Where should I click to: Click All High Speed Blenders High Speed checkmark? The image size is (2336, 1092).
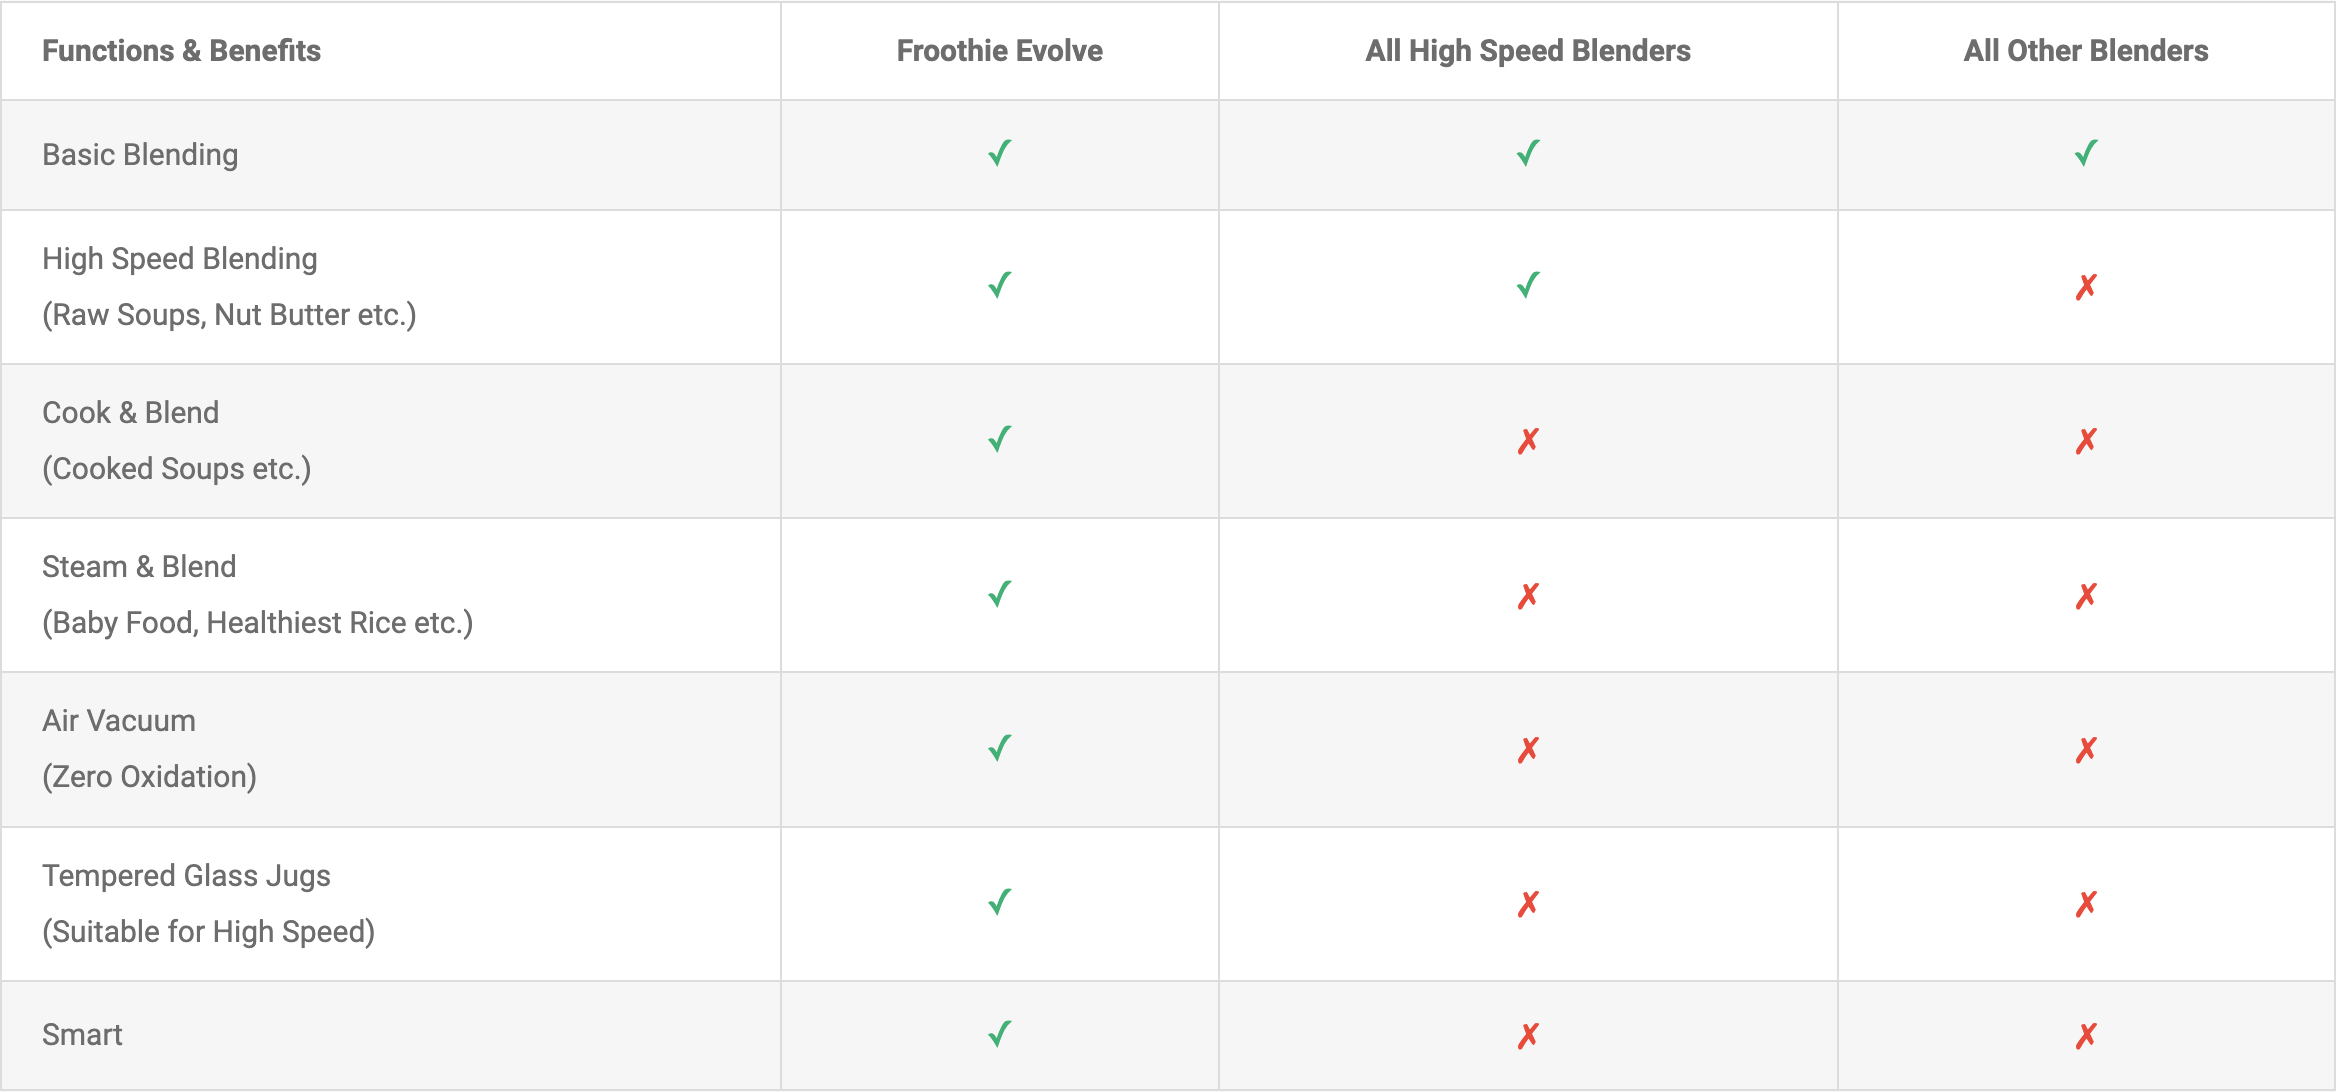(1527, 286)
